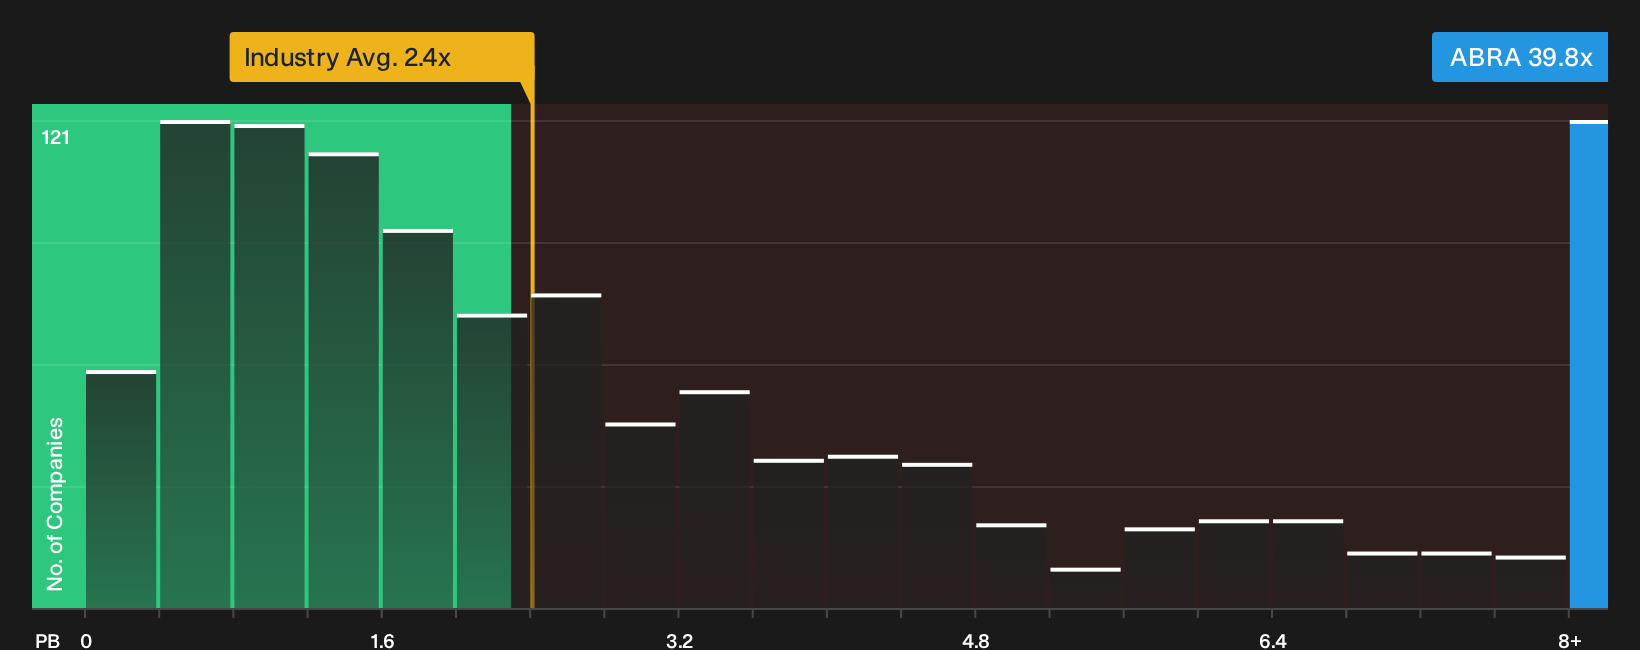Click the bar starting at PB 1.6

click(x=418, y=419)
